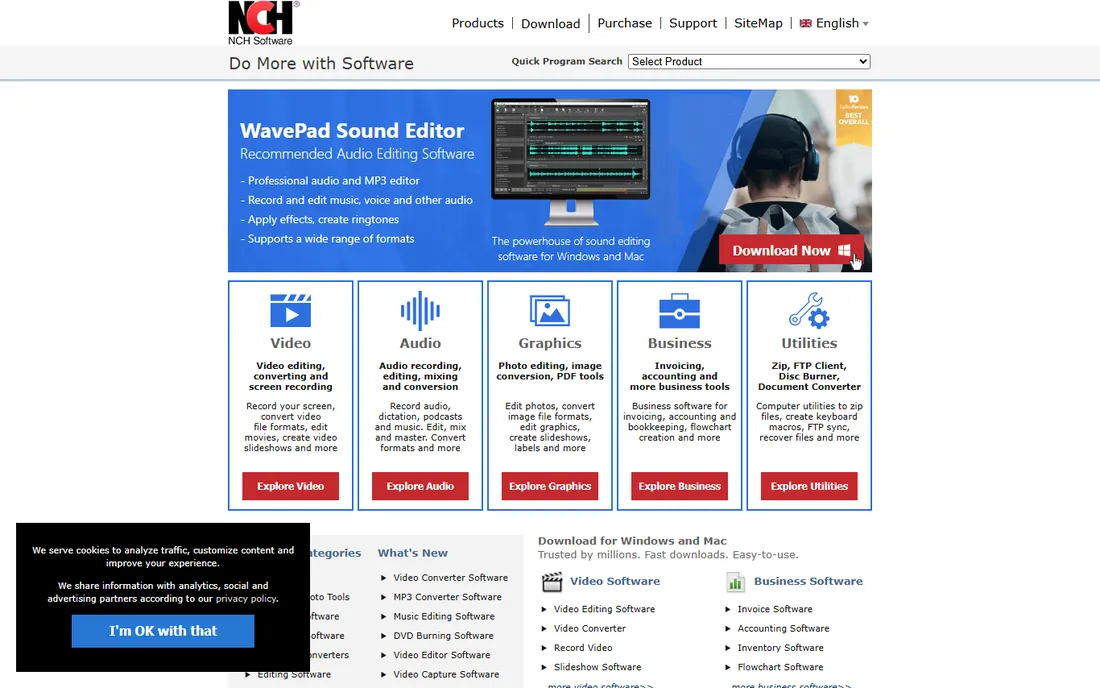Click the Explore Video button
Image resolution: width=1100 pixels, height=688 pixels.
pos(290,486)
